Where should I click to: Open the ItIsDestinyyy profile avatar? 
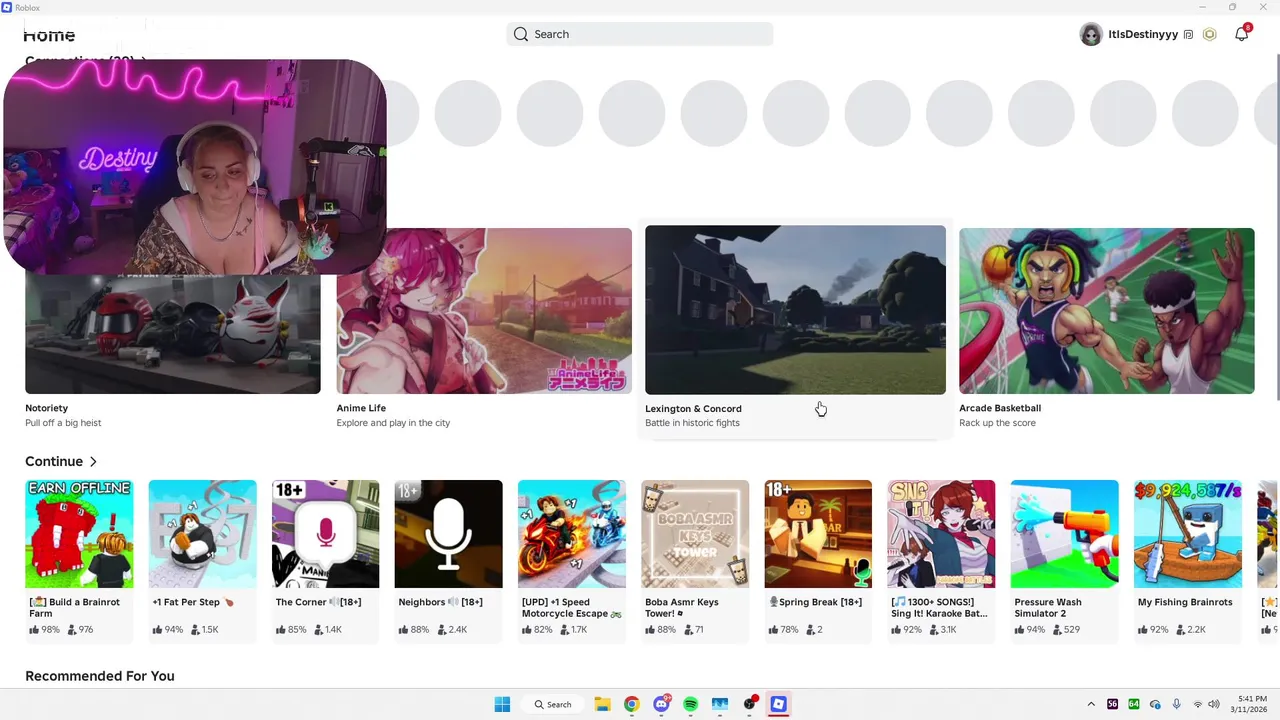pos(1091,34)
